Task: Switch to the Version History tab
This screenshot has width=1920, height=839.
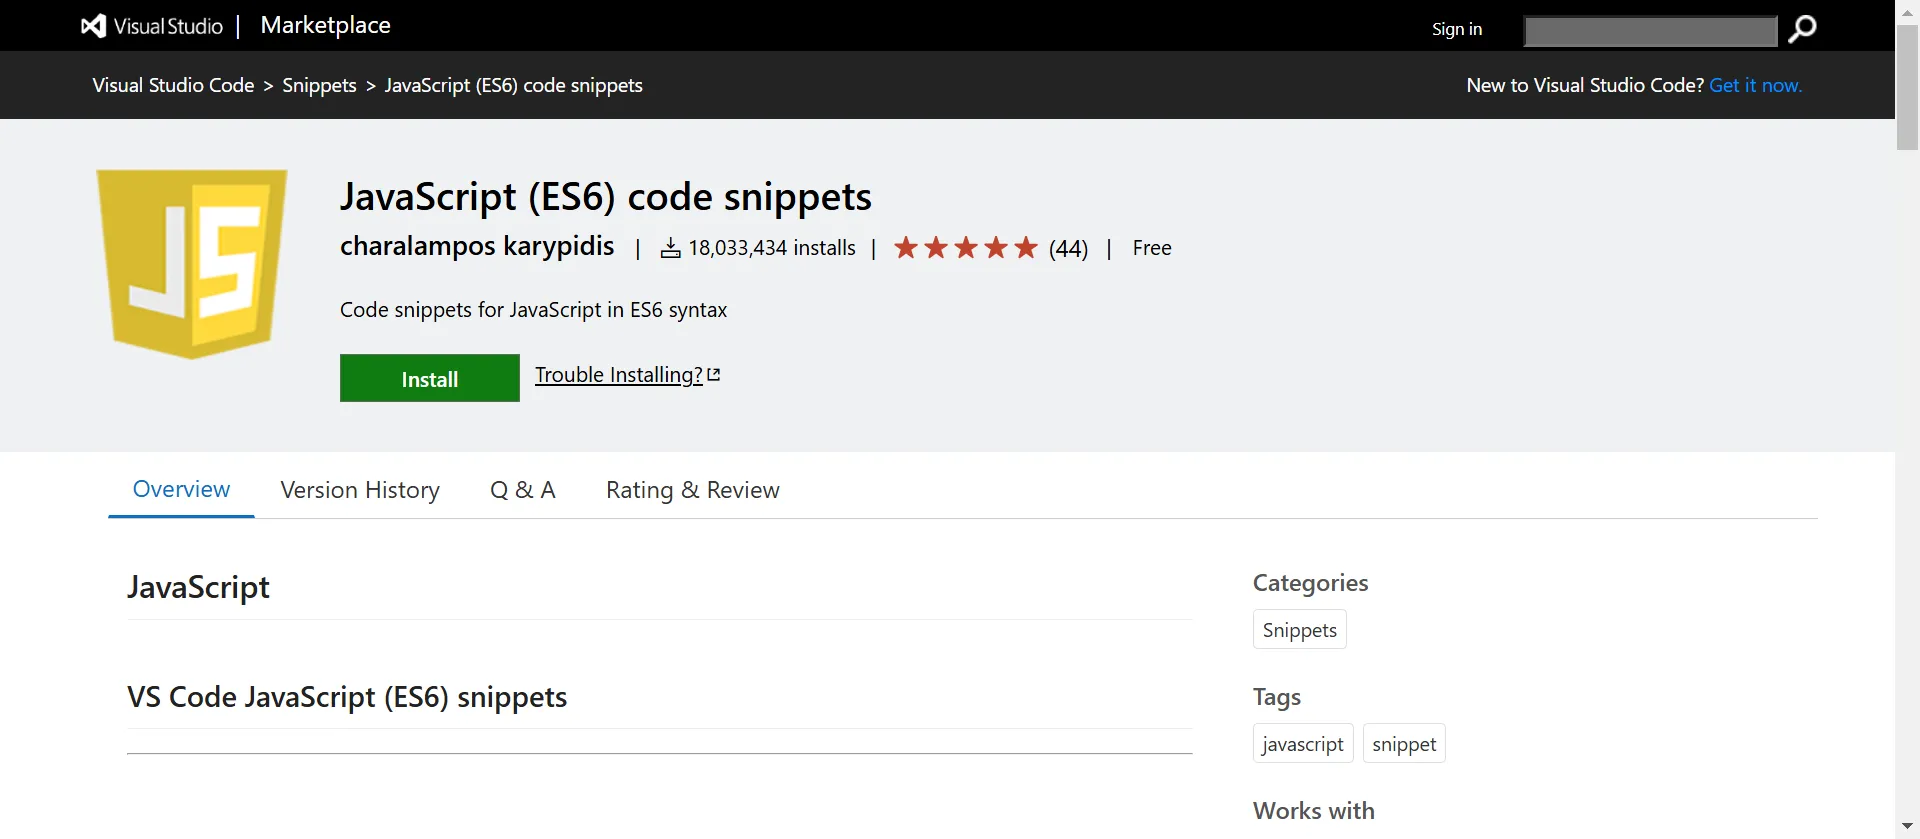Action: click(360, 490)
